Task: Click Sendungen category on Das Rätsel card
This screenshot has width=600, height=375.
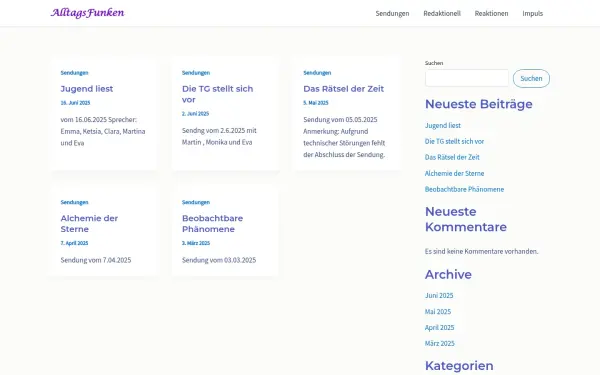Action: click(317, 73)
